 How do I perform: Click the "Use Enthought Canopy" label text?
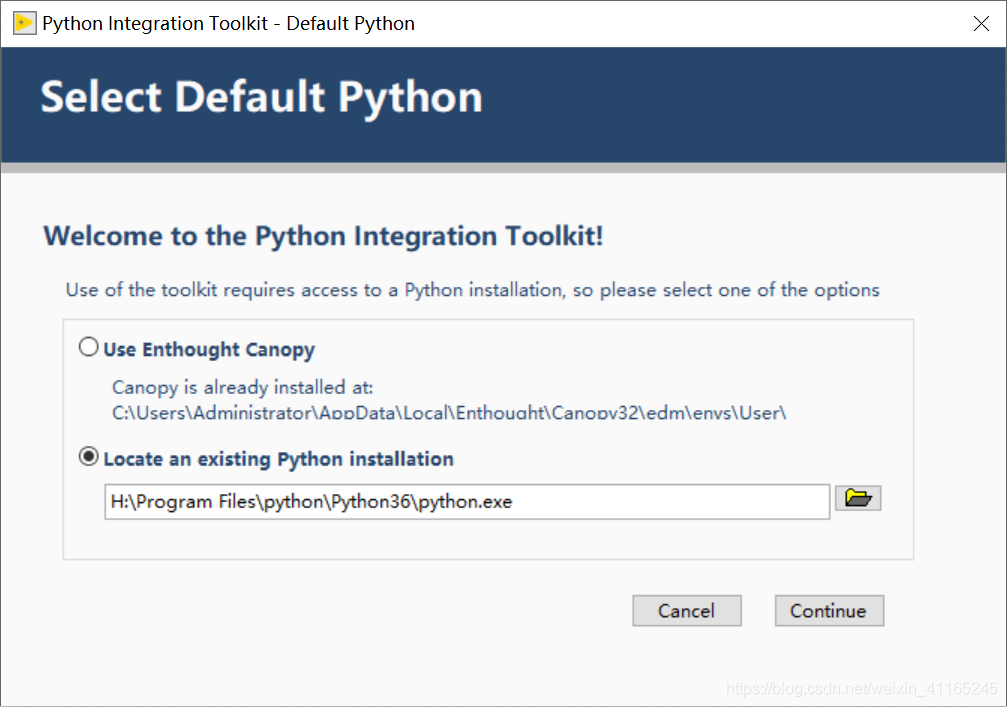209,350
